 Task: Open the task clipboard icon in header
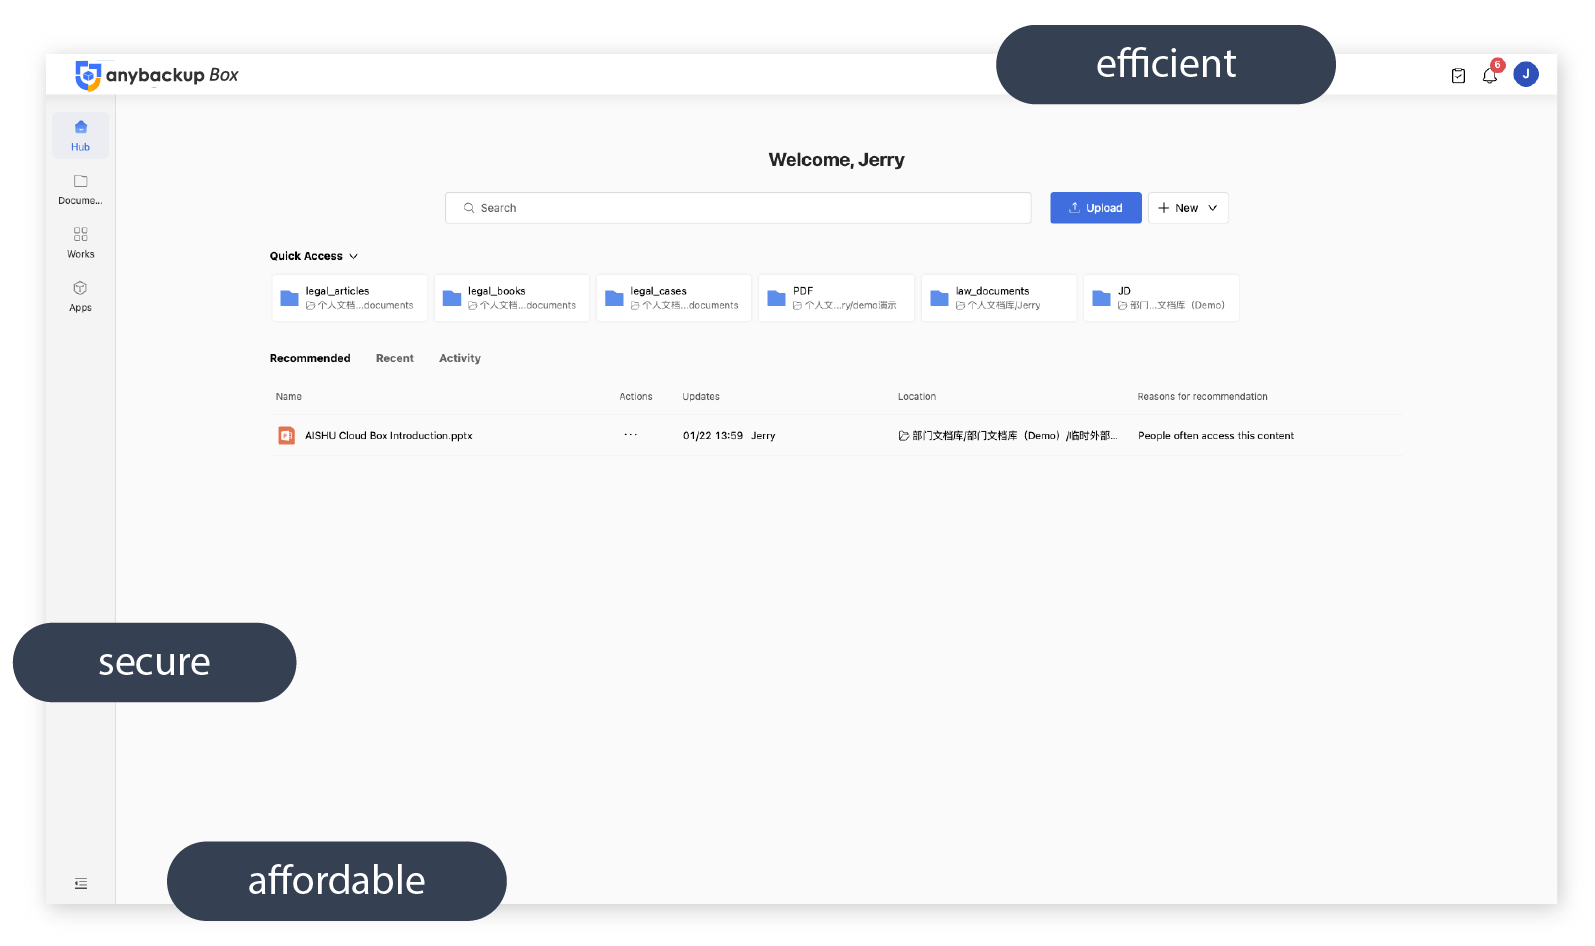[1458, 75]
